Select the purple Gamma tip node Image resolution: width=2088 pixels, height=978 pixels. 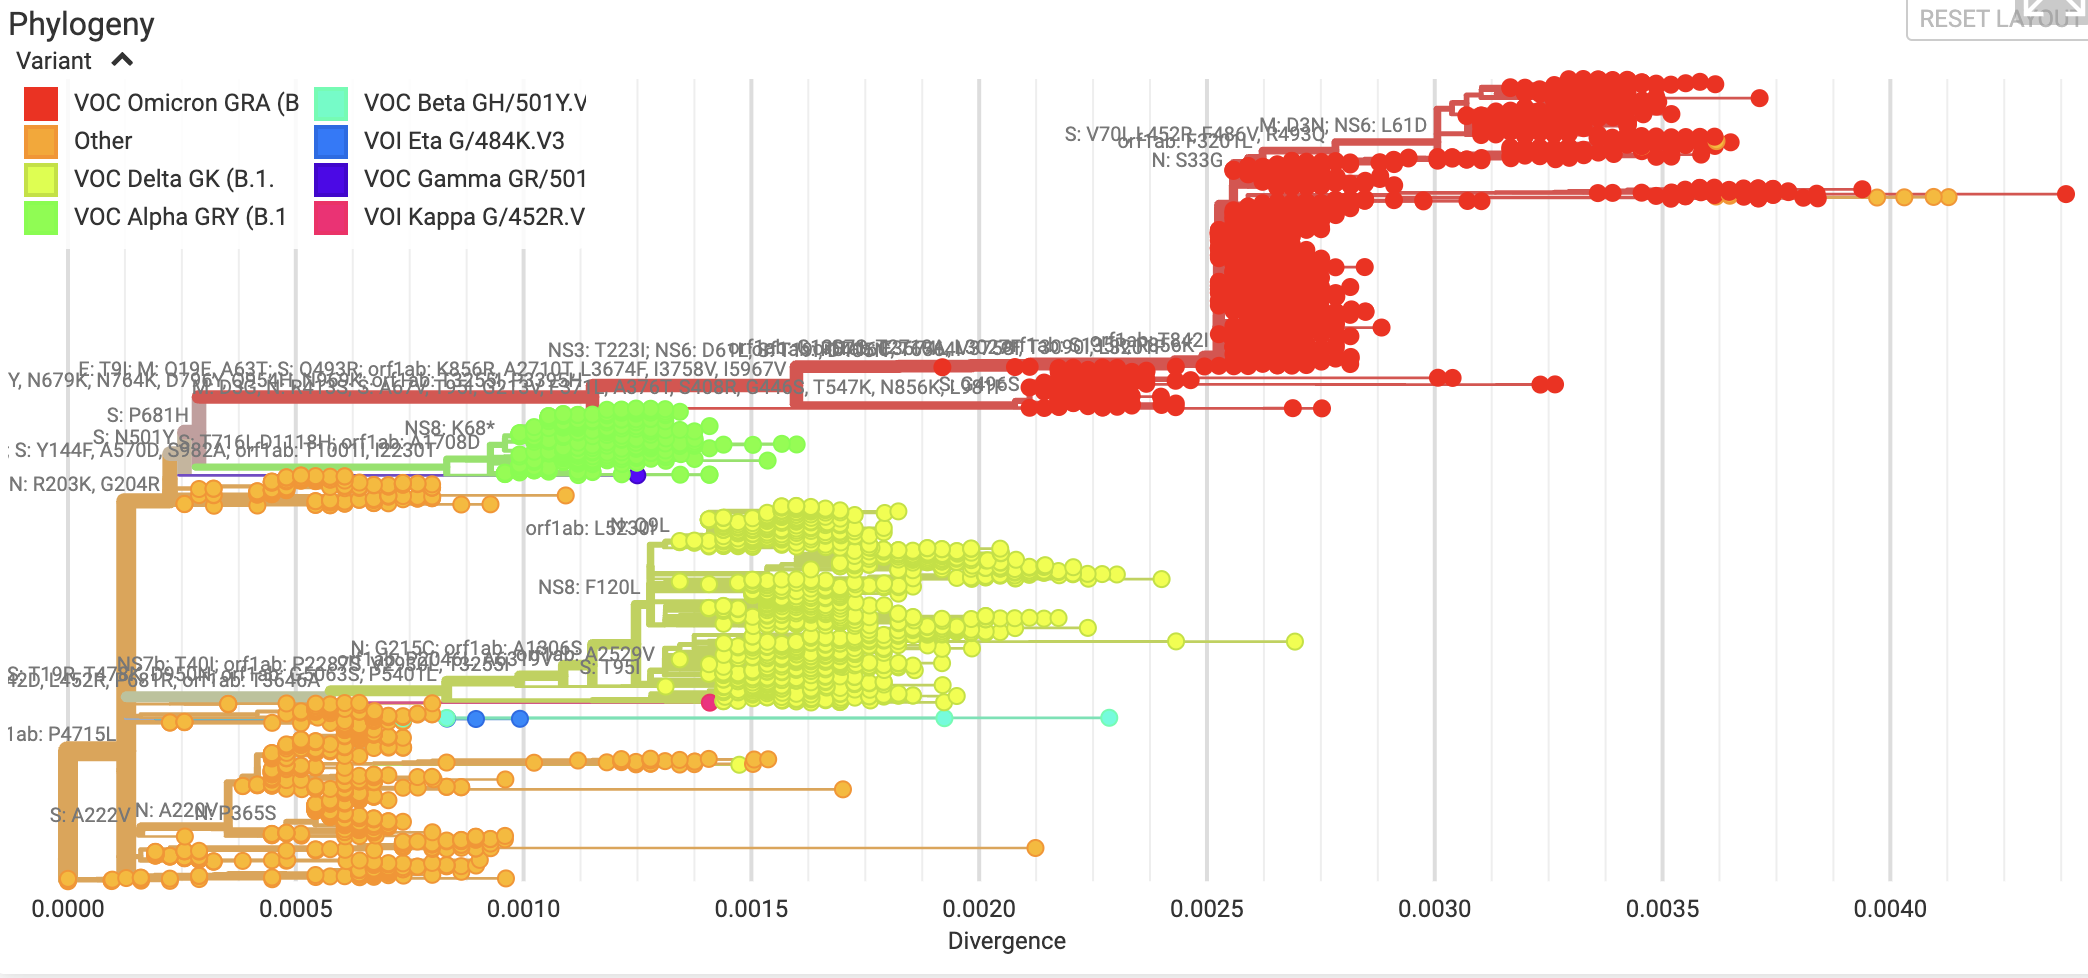click(x=637, y=475)
